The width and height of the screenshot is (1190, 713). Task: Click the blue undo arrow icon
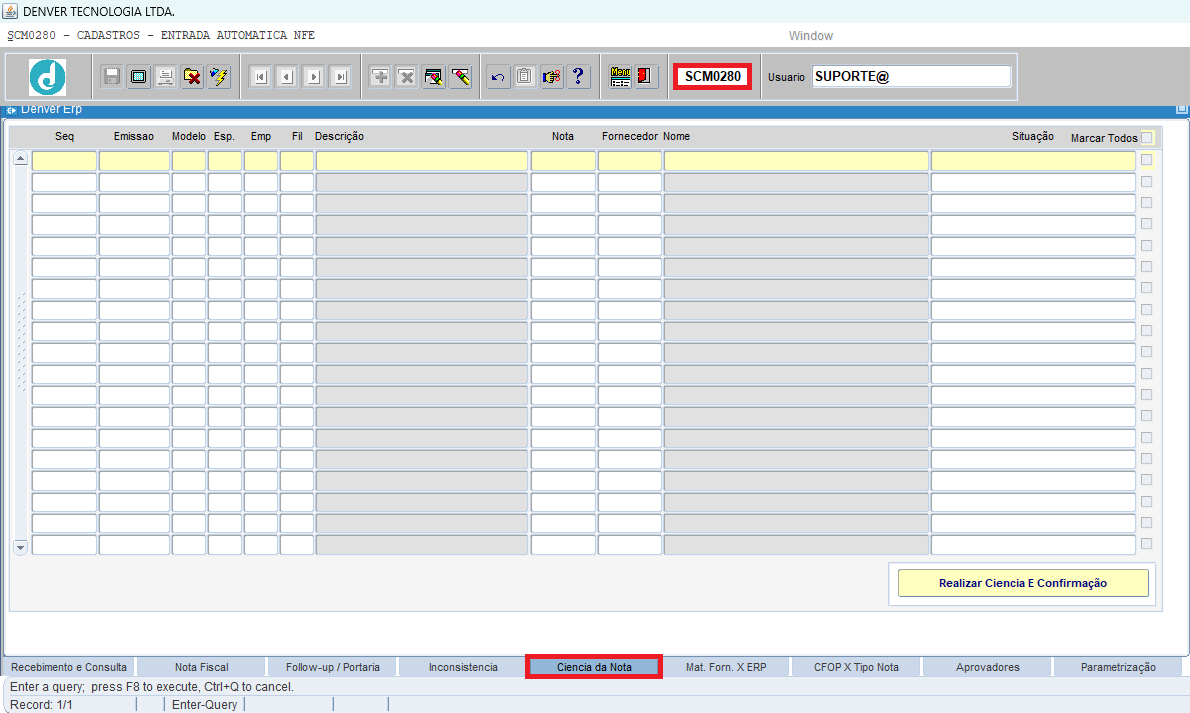click(498, 77)
